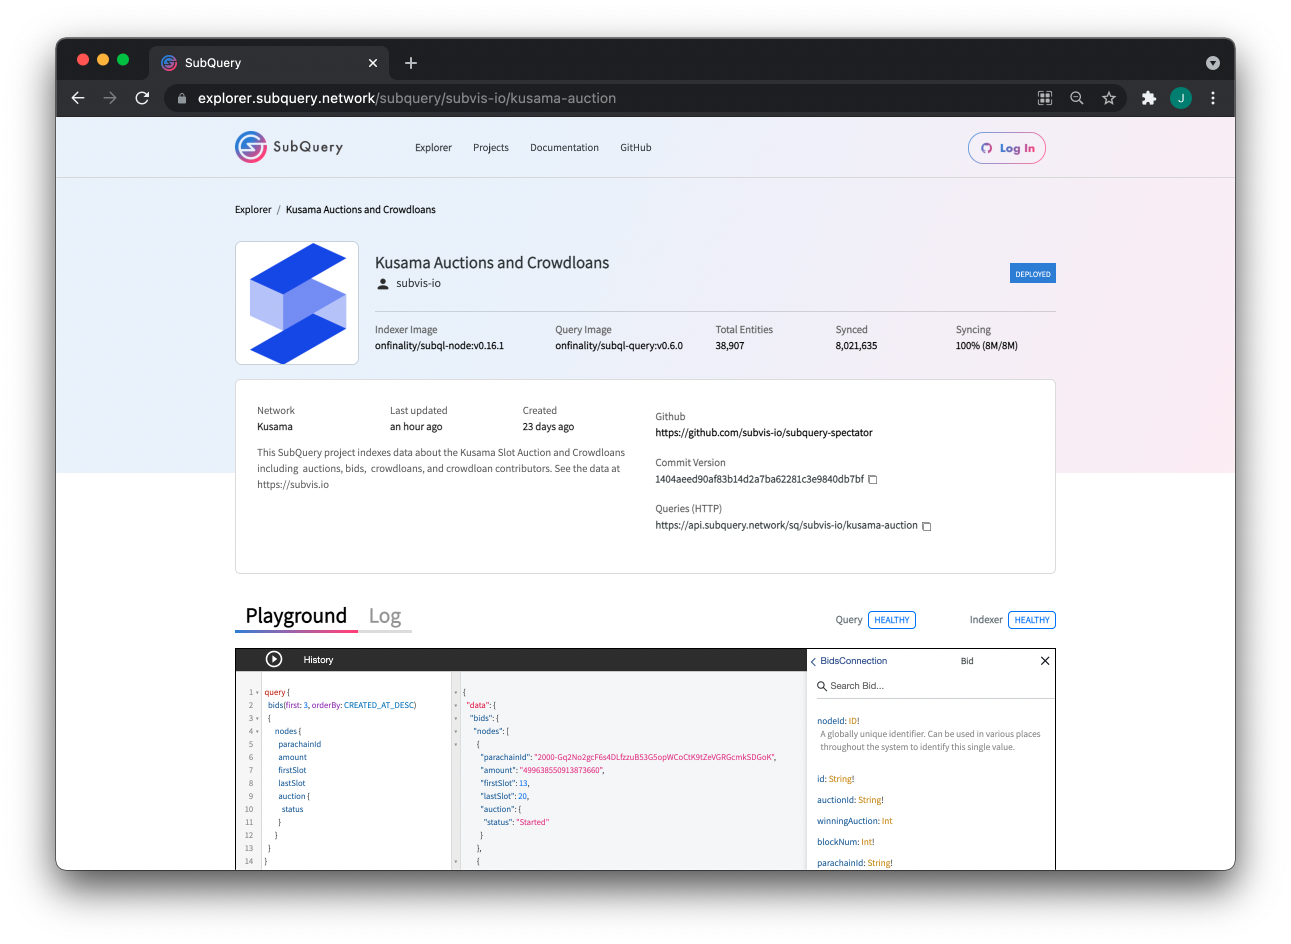1291x944 pixels.
Task: Click the parachainId field in docs
Action: 840,863
